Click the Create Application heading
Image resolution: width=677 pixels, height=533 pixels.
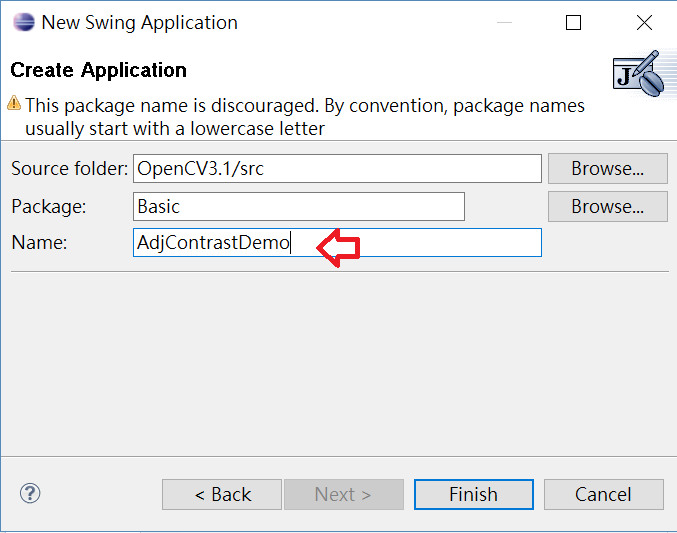(x=98, y=70)
